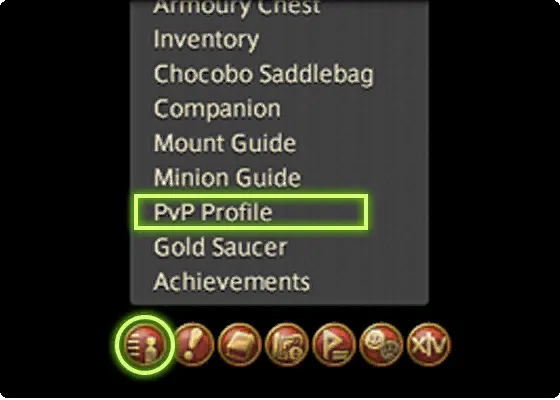Select the Companion menu entry
The image size is (560, 400).
coord(217,109)
